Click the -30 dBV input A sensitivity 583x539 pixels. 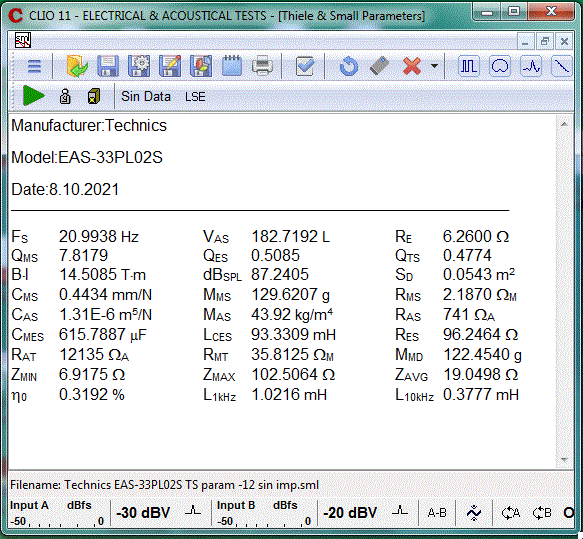[143, 513]
